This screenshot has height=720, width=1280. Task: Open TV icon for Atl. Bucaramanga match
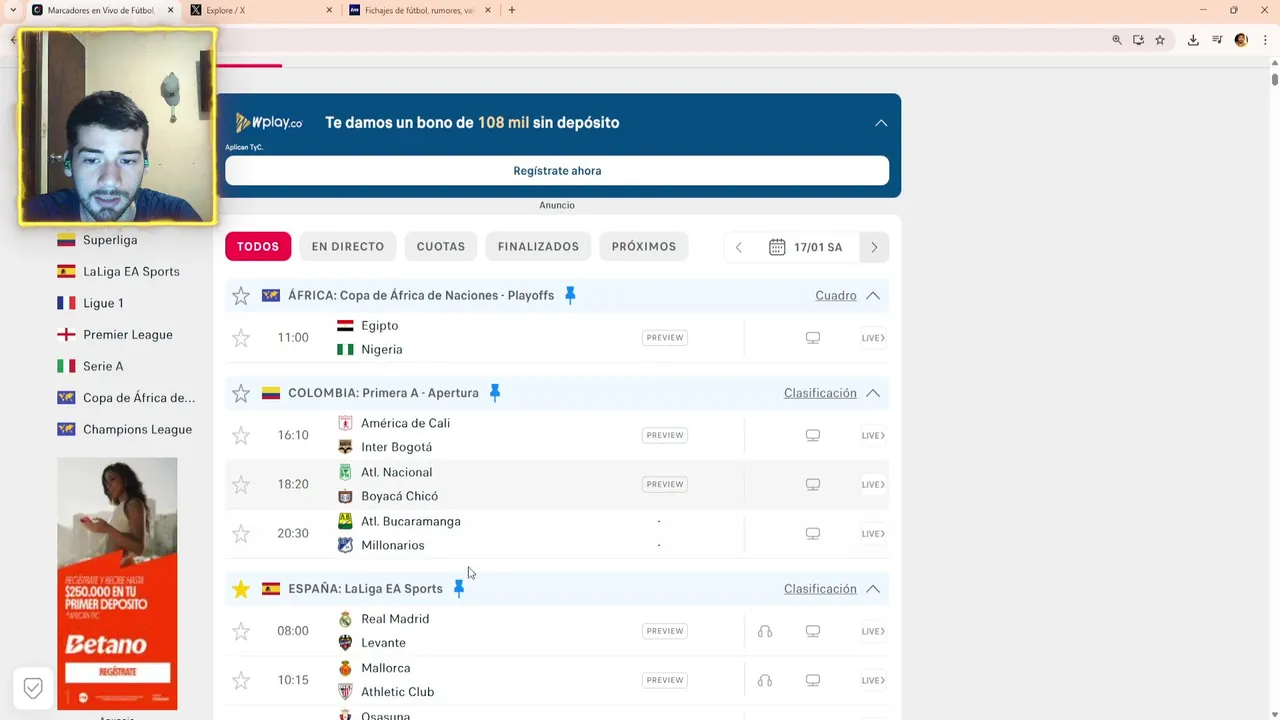pyautogui.click(x=813, y=533)
